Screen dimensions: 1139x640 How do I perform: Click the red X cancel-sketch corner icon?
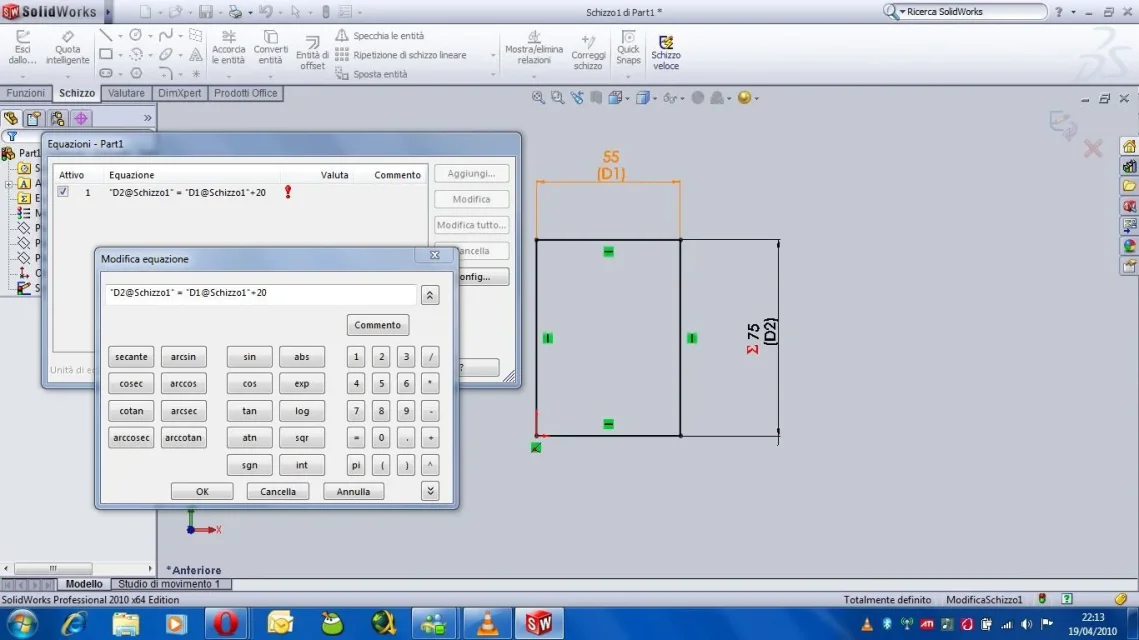click(x=1093, y=149)
